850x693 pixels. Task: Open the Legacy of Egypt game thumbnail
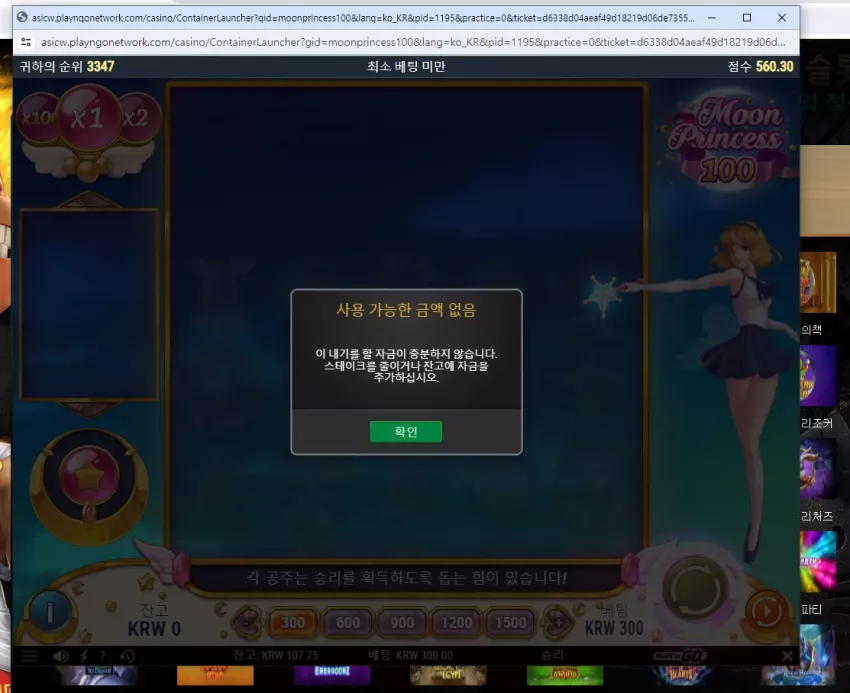pos(448,676)
